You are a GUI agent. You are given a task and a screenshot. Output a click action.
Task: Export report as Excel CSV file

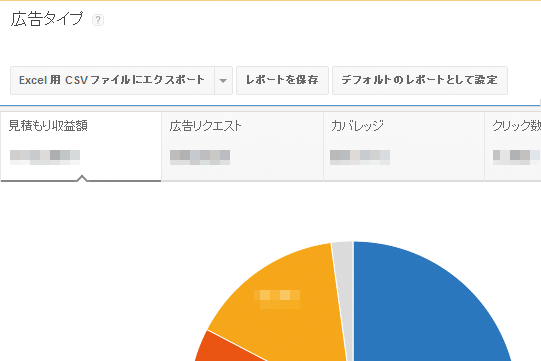click(112, 80)
